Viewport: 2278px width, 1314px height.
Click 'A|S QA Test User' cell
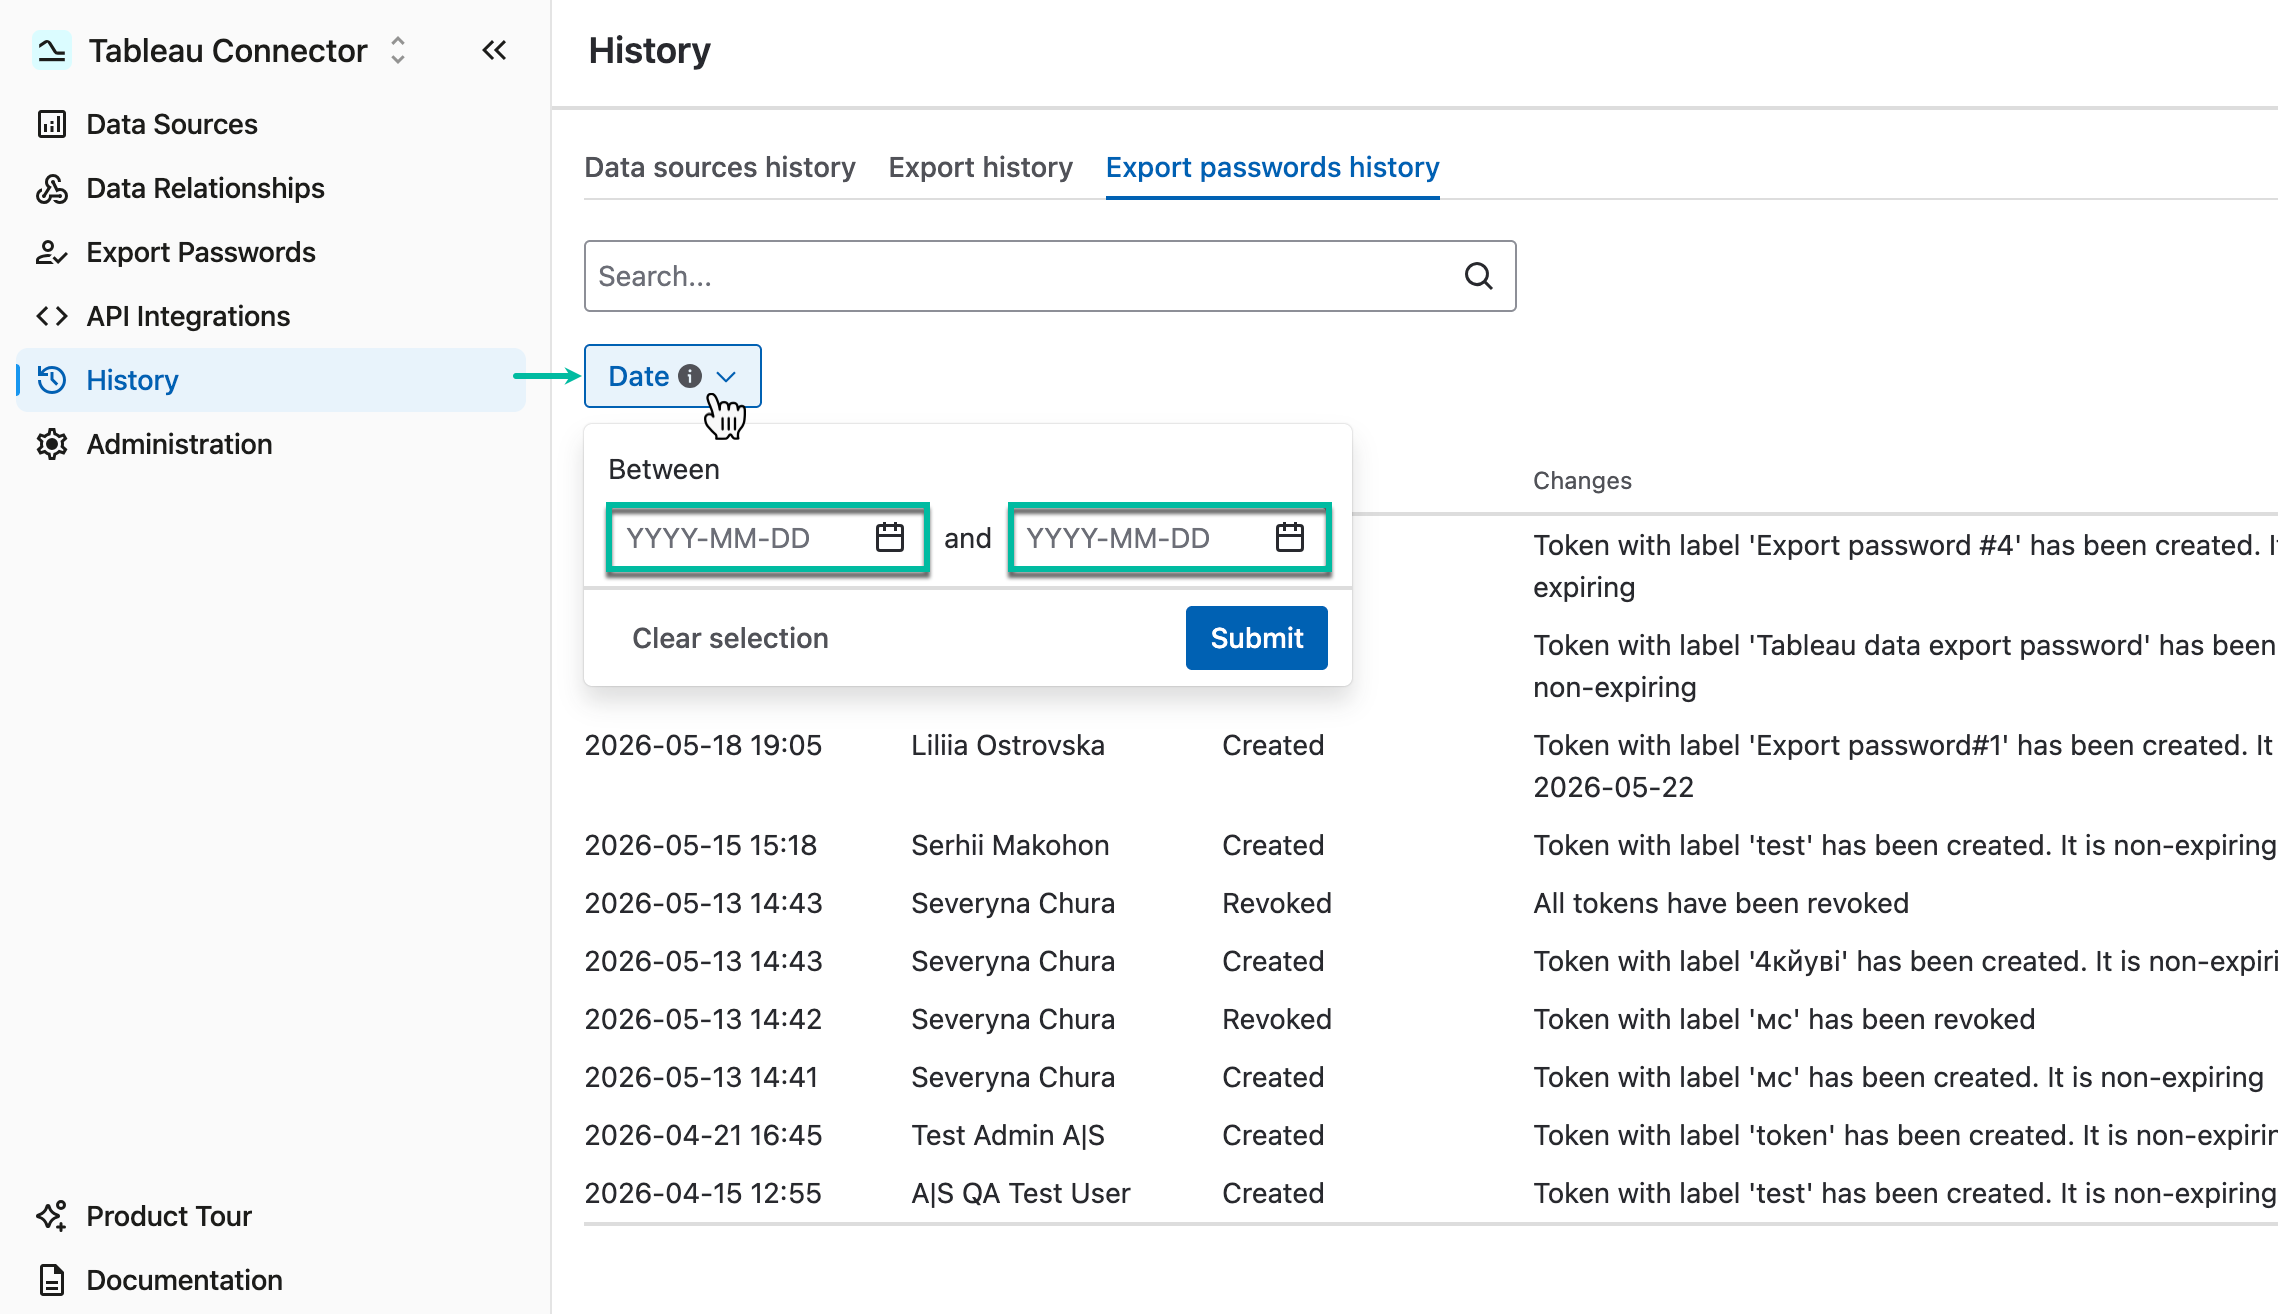click(x=1021, y=1193)
